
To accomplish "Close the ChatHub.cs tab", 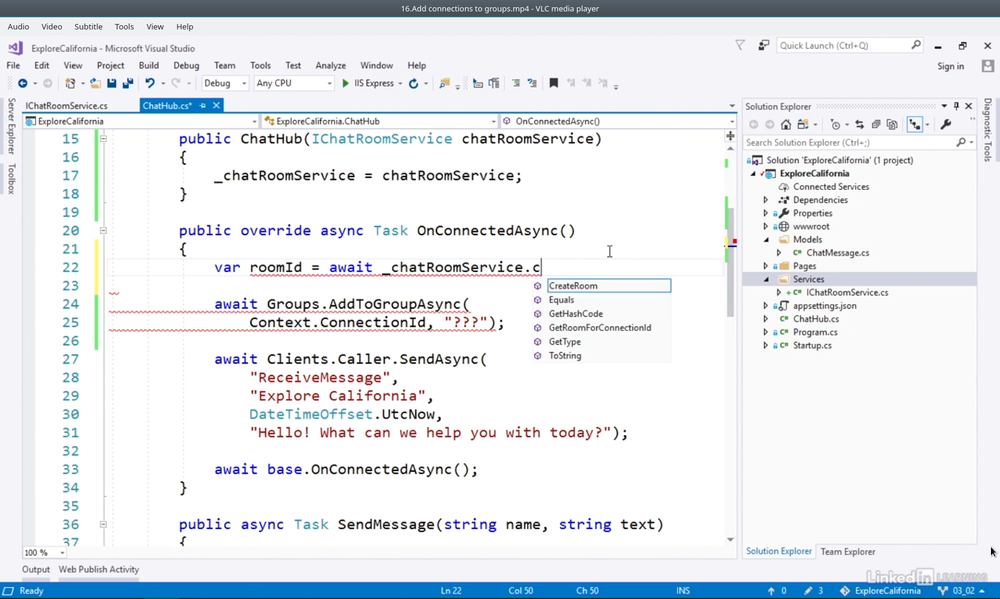I will point(216,106).
